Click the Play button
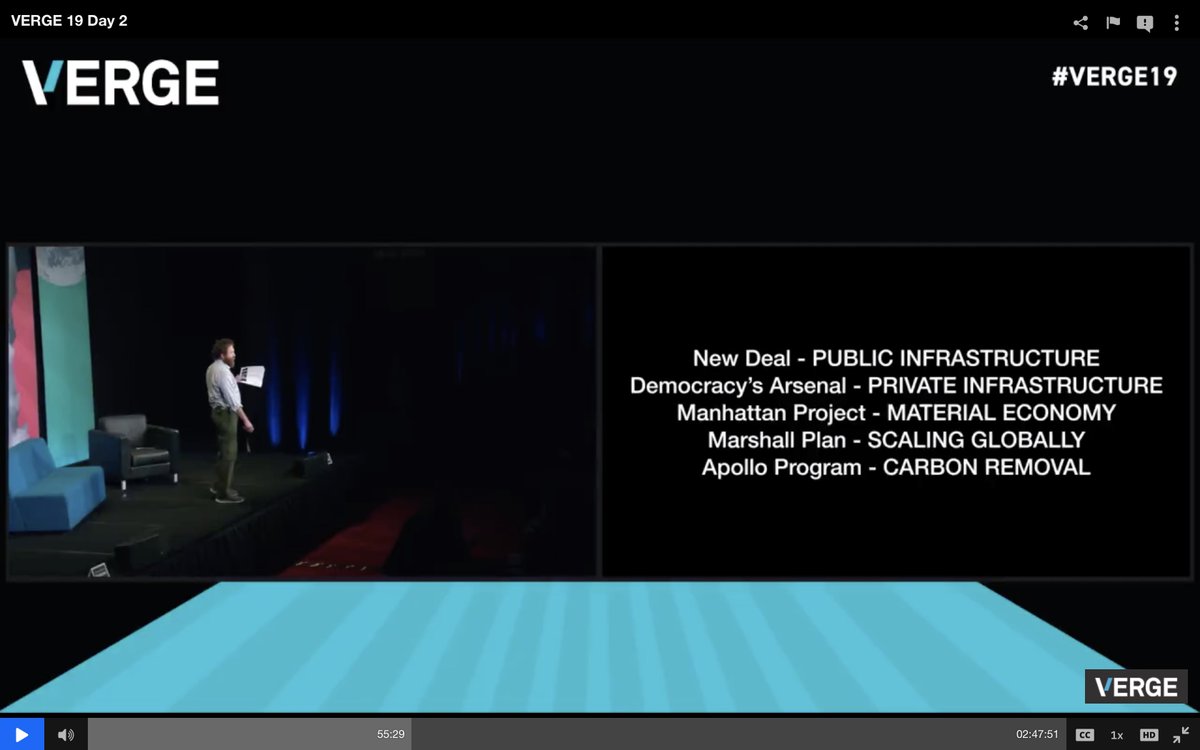1200x750 pixels. click(22, 734)
